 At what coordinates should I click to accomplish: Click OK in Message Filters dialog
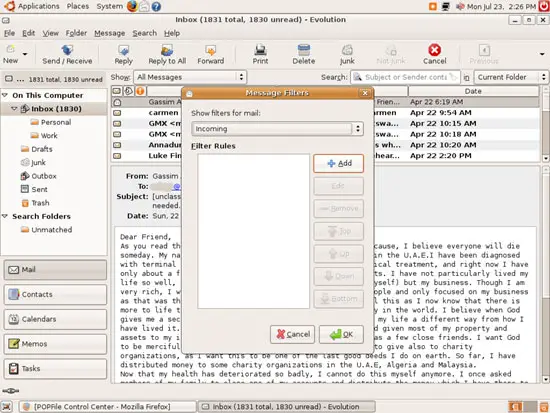(341, 334)
